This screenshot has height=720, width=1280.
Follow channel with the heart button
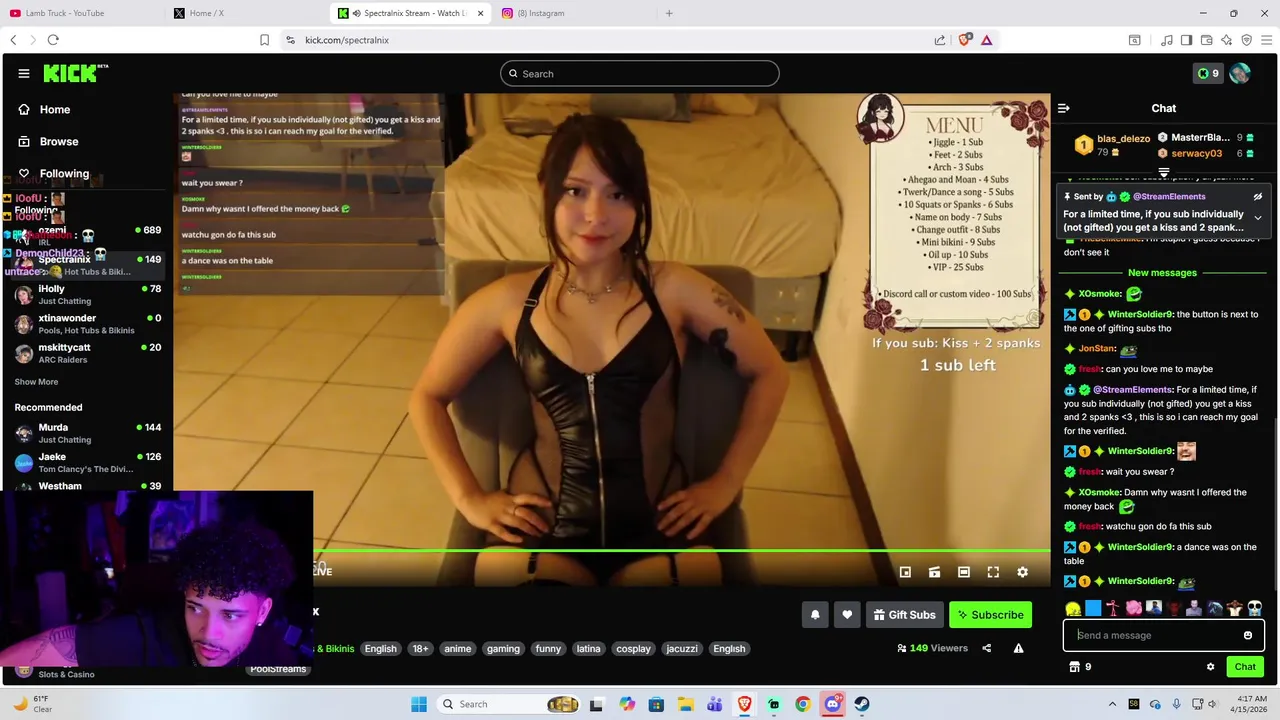(x=847, y=615)
